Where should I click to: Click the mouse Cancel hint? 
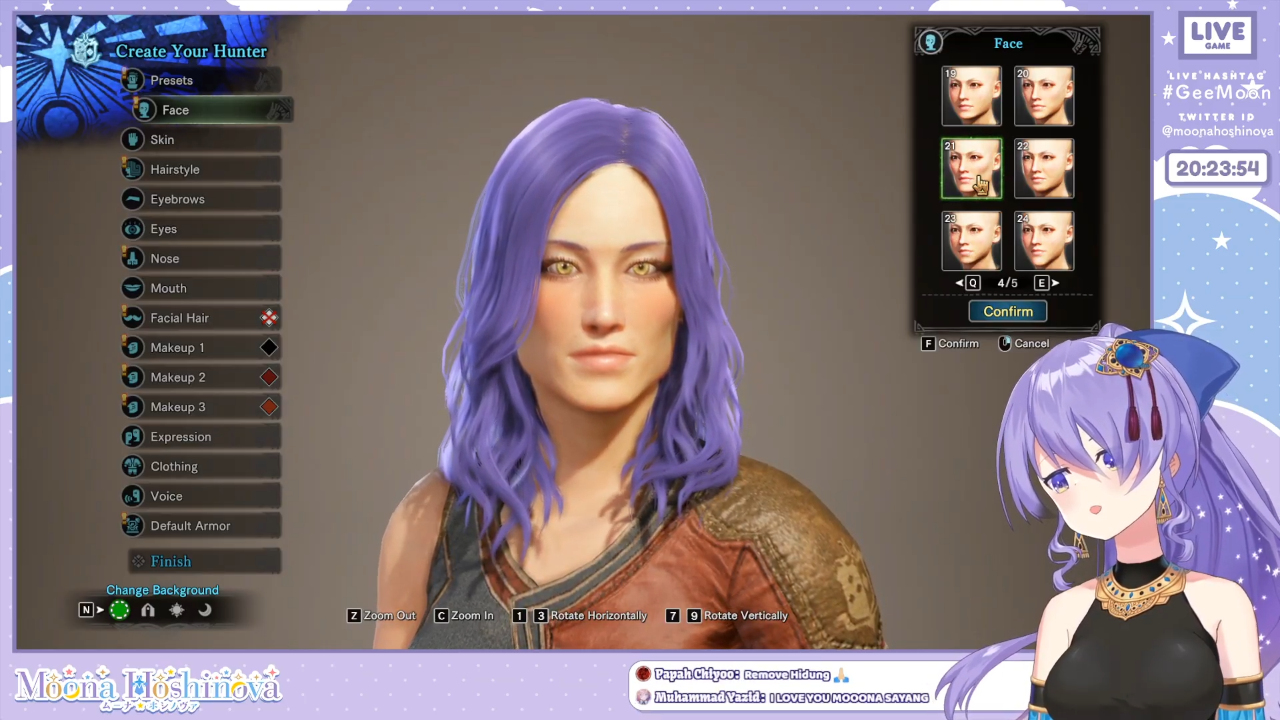tap(1024, 344)
